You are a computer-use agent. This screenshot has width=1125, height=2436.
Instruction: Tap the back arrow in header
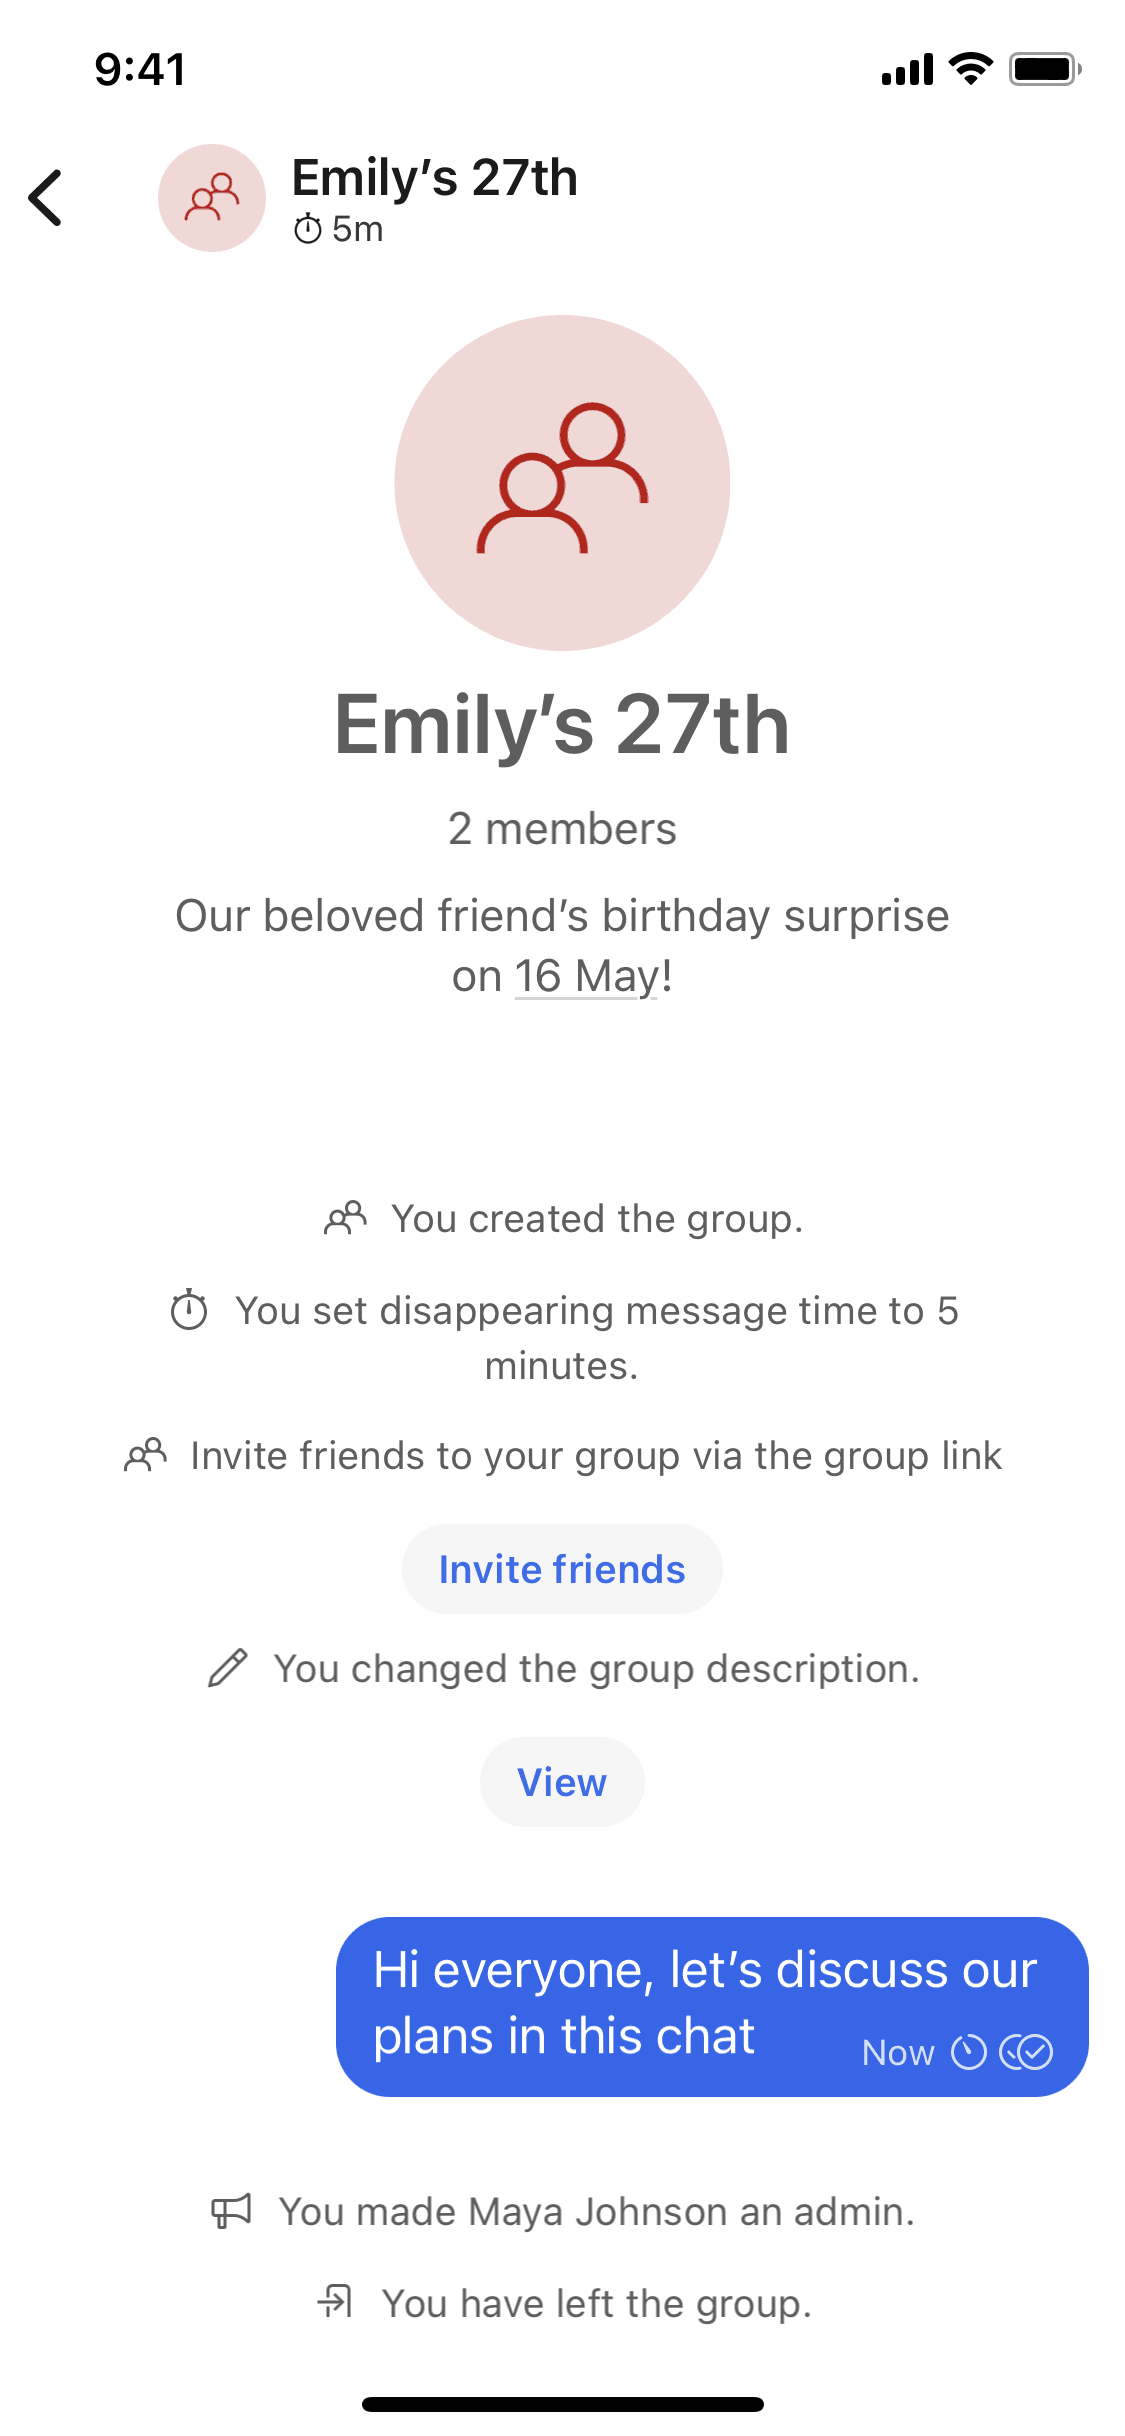[x=46, y=197]
